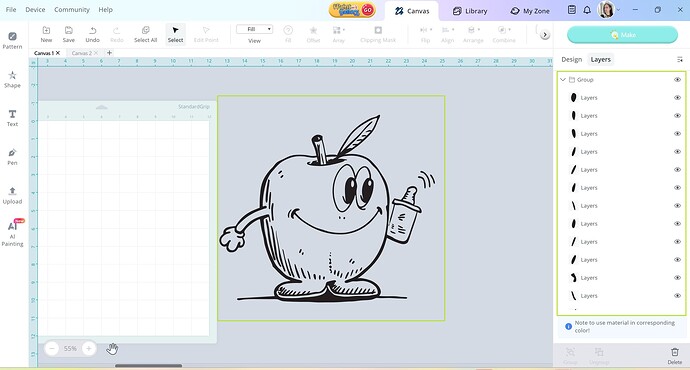Select the Shape tool

(x=12, y=79)
